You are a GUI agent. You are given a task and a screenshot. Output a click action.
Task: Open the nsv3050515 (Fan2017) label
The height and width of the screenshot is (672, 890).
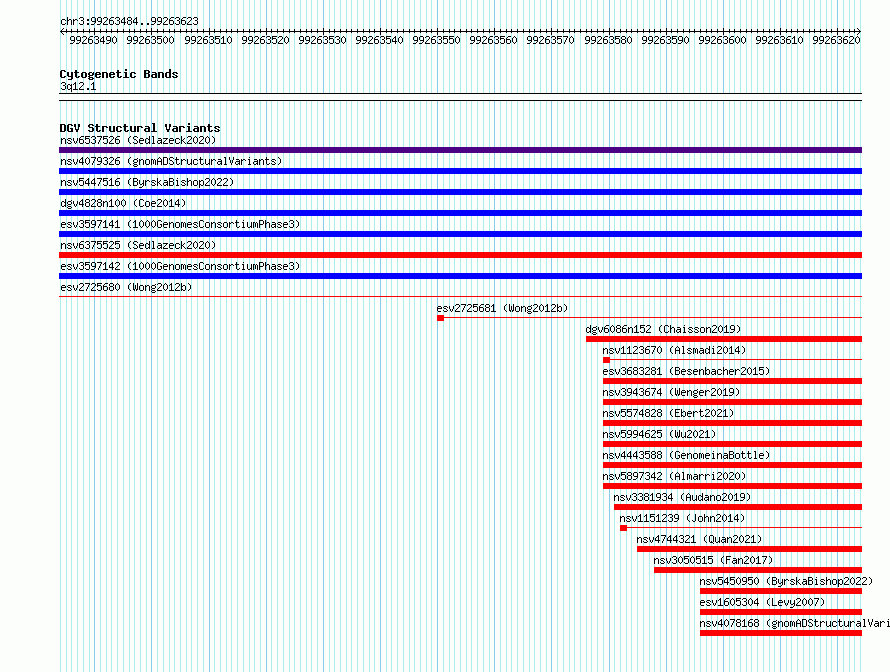point(713,560)
